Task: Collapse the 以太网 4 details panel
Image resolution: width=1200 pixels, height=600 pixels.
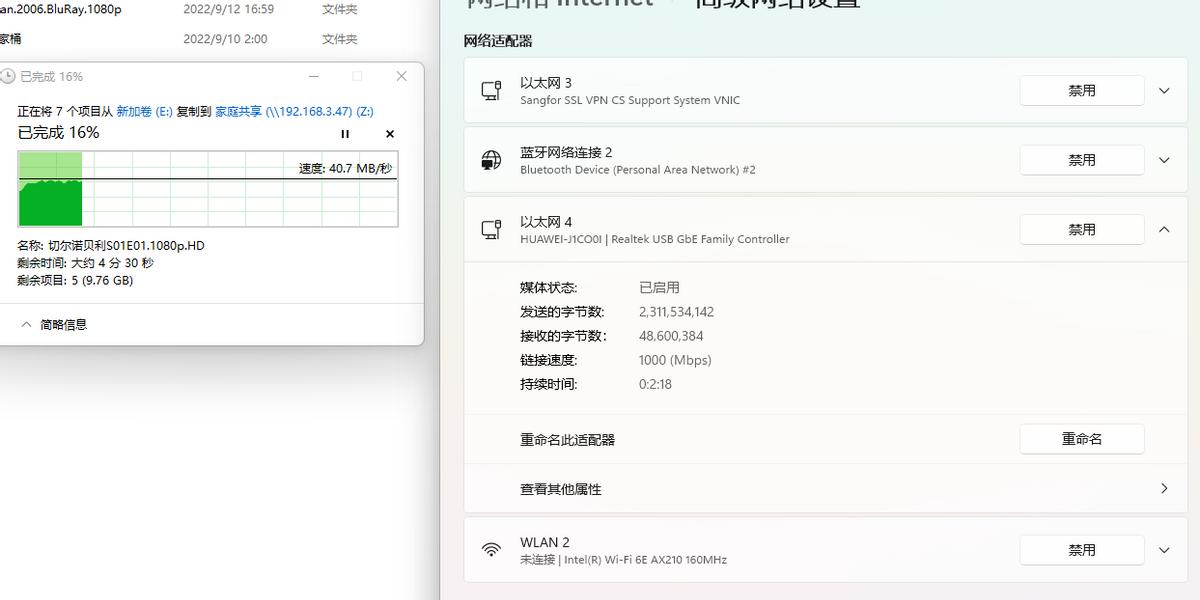Action: (x=1164, y=229)
